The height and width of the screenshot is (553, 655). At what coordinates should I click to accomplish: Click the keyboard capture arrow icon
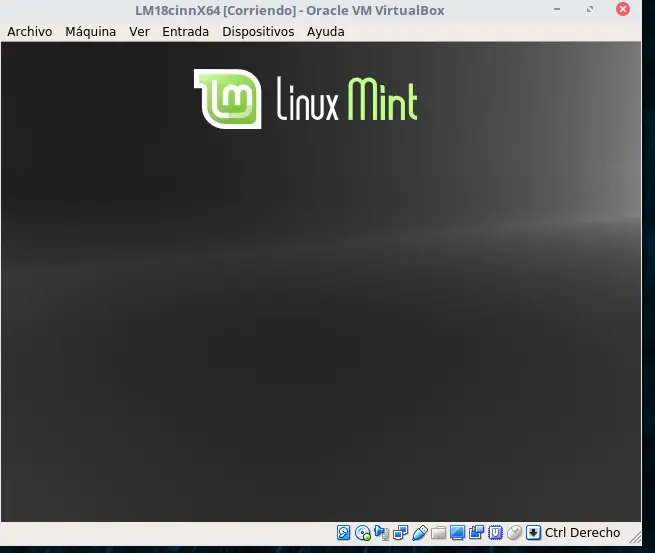[533, 533]
